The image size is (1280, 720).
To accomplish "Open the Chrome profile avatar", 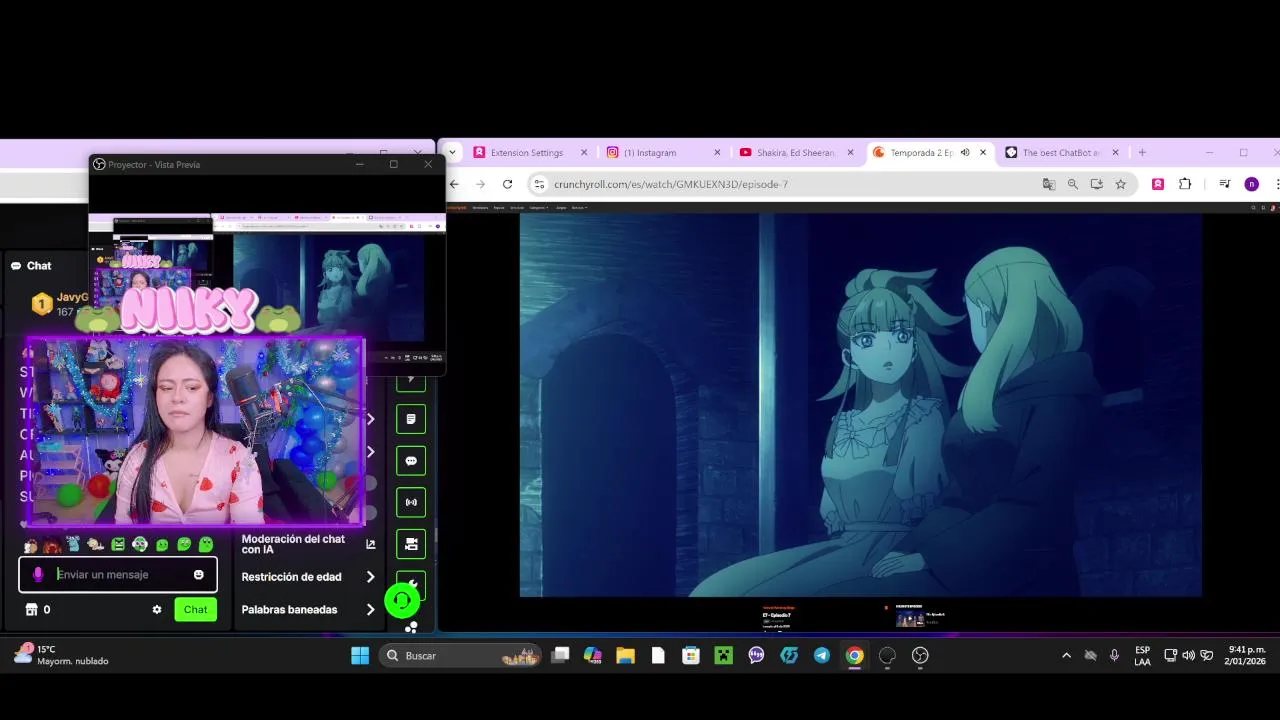I will tap(1251, 184).
